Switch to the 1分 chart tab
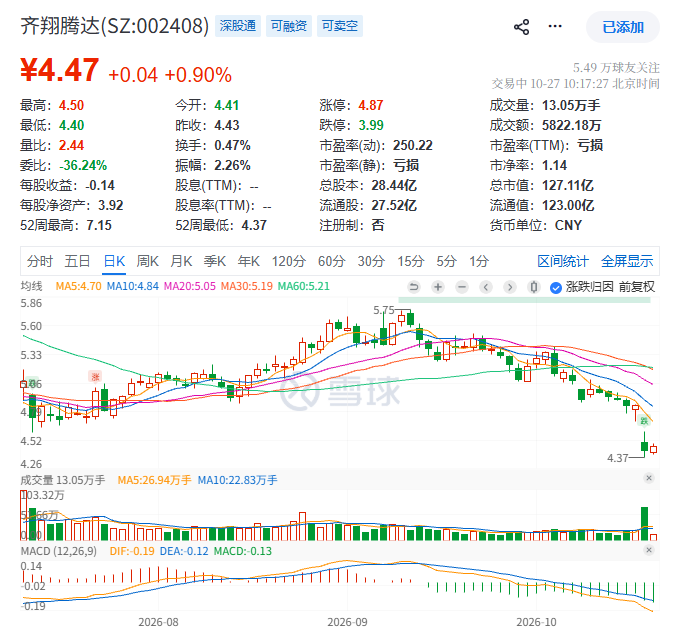 pos(479,261)
